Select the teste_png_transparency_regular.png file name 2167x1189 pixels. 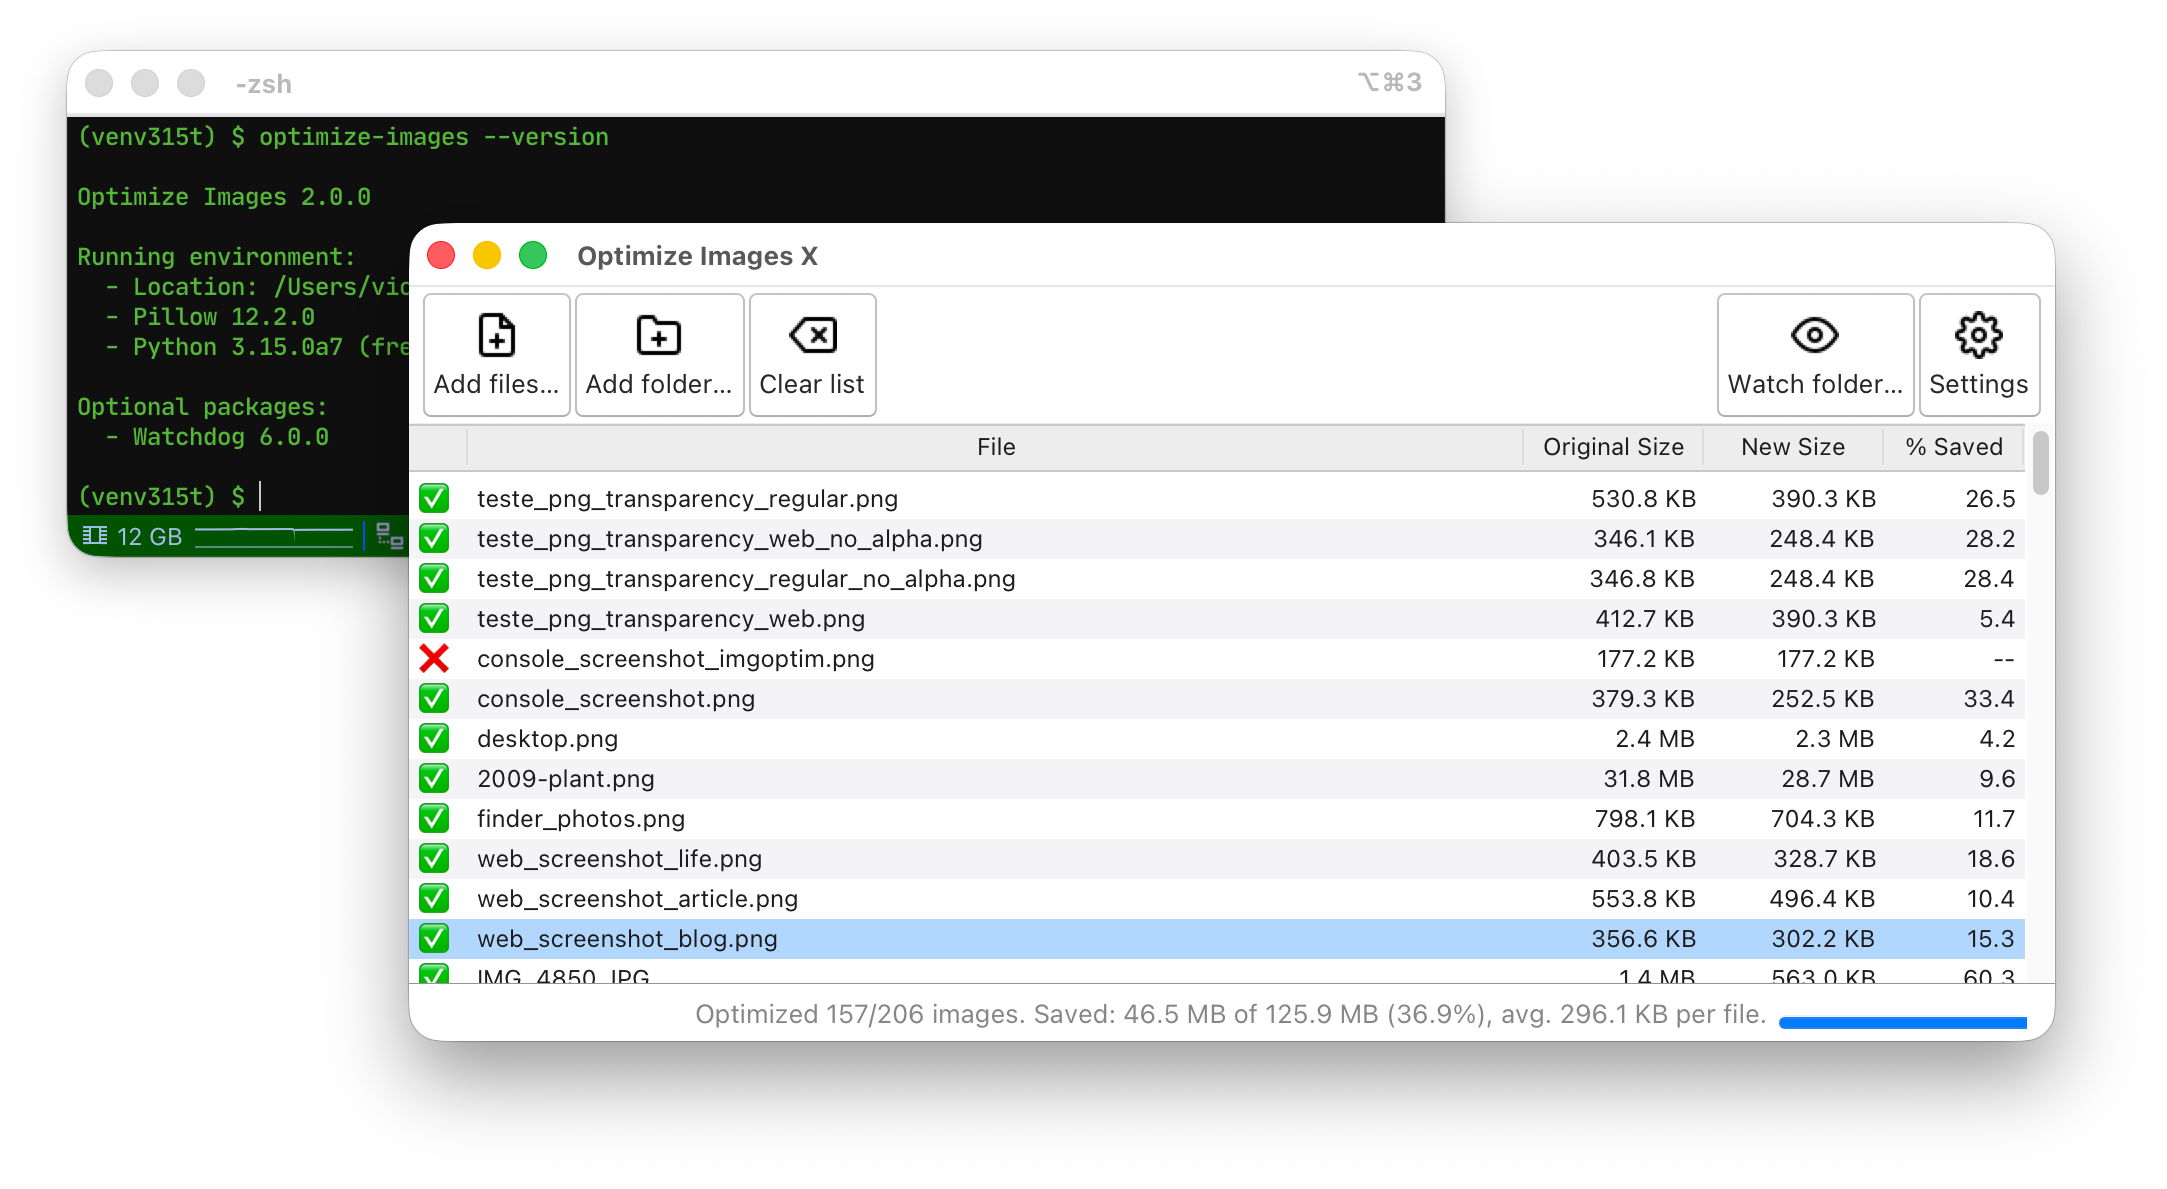(x=687, y=499)
